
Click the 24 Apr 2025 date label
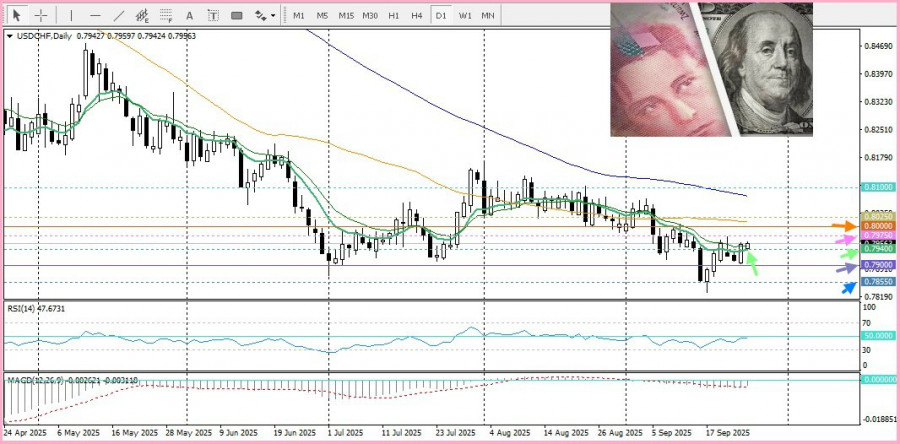click(x=23, y=432)
